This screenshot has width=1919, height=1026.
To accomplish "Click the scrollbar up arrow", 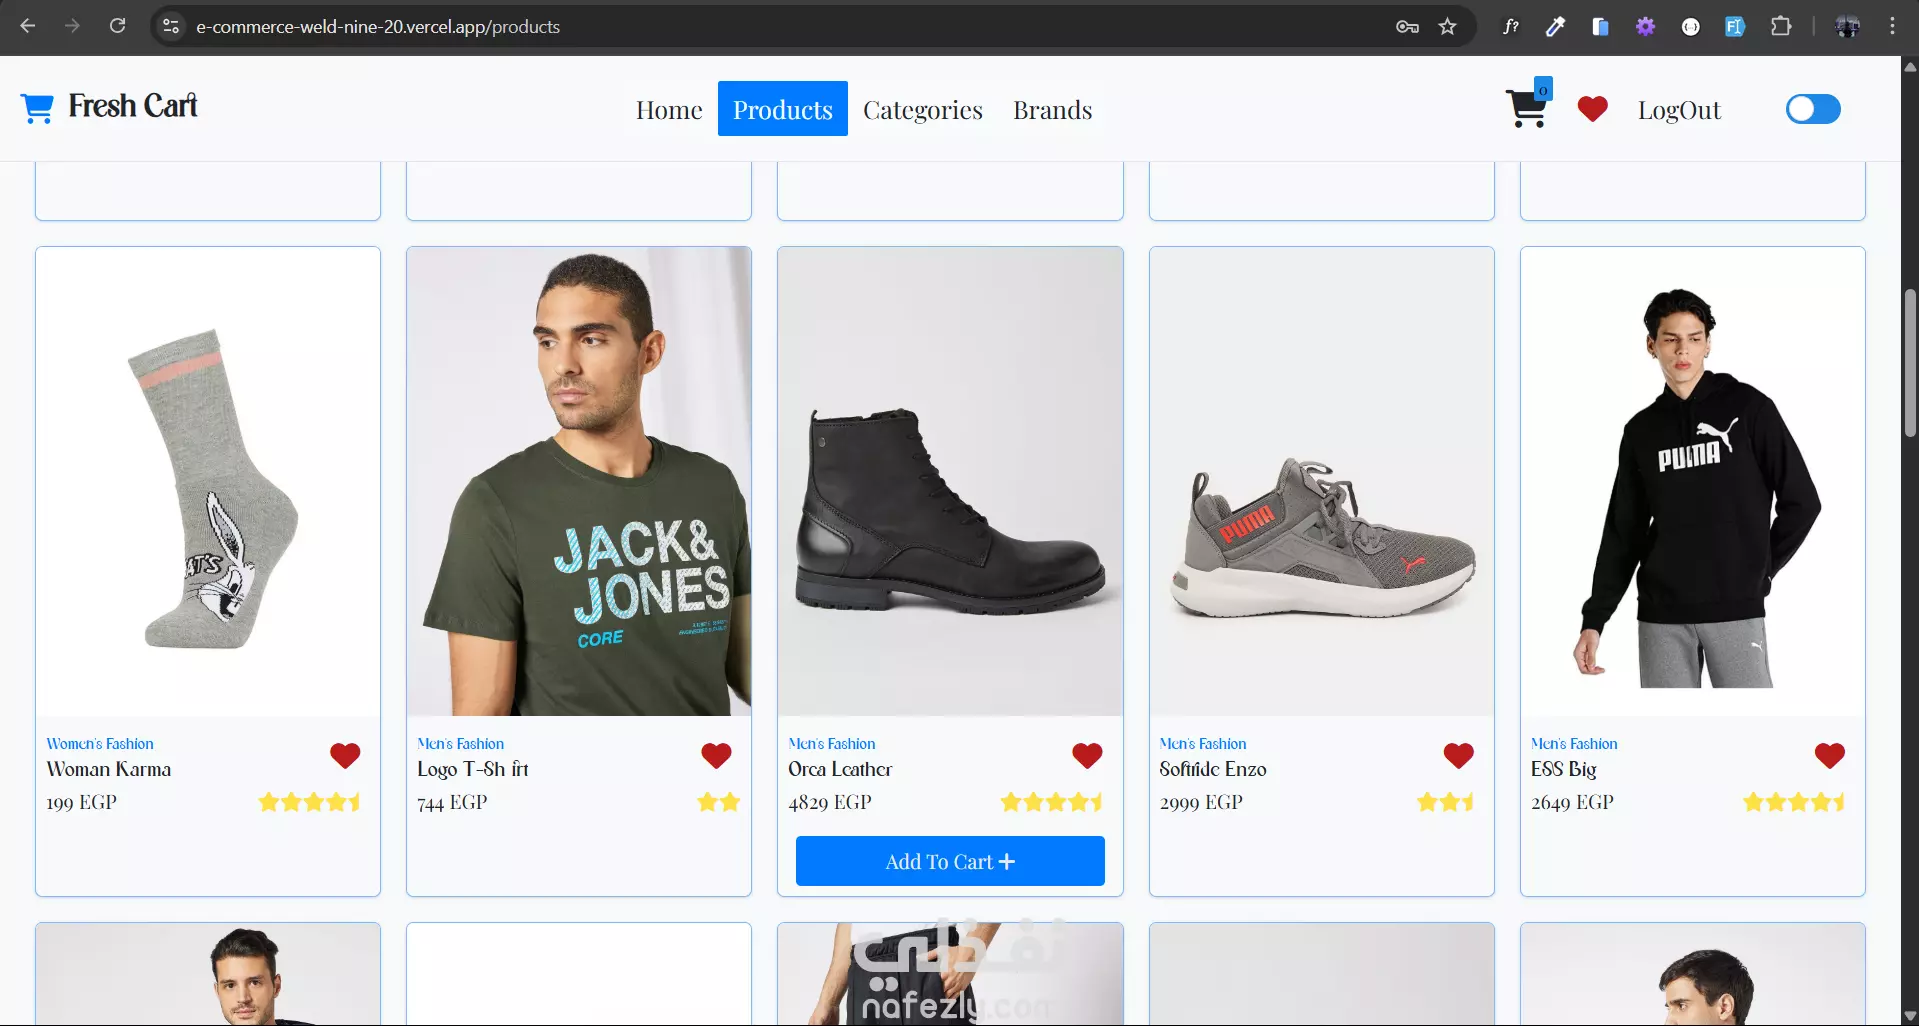I will pos(1910,67).
